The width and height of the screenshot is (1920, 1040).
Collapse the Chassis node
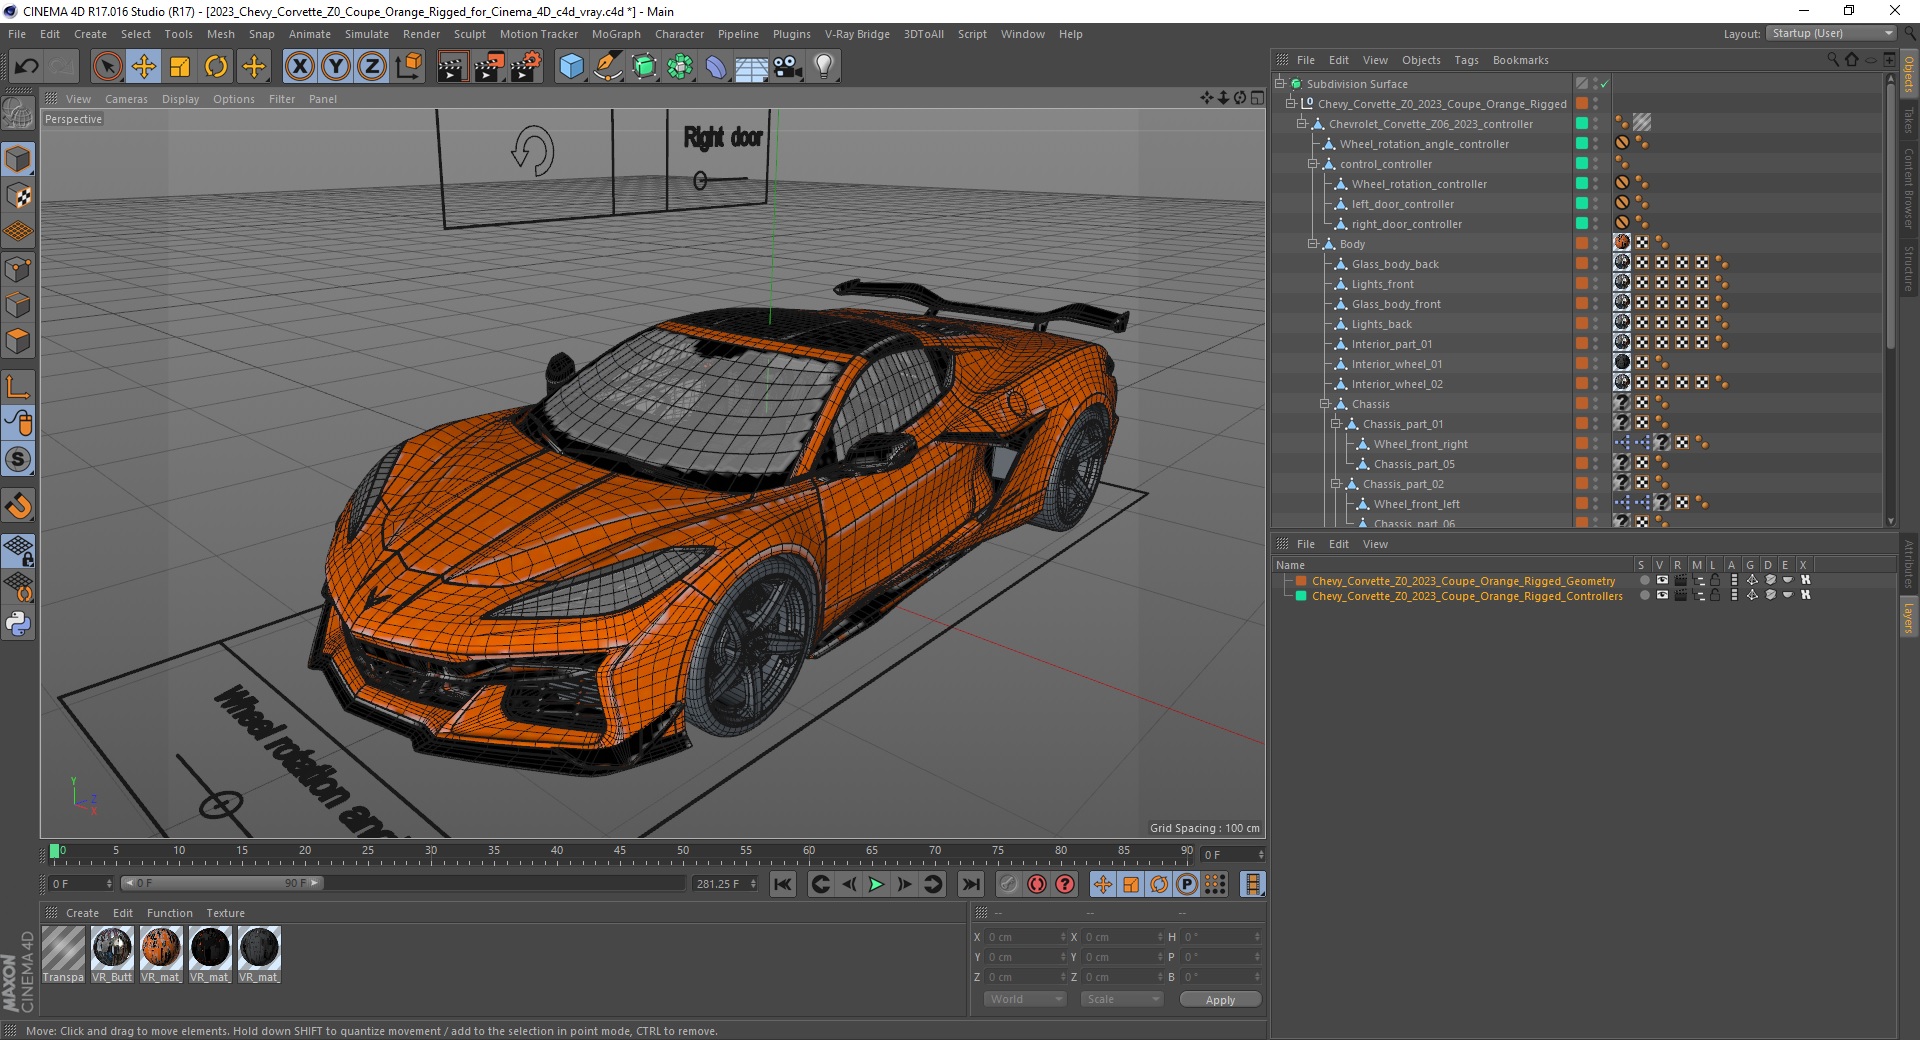point(1324,404)
